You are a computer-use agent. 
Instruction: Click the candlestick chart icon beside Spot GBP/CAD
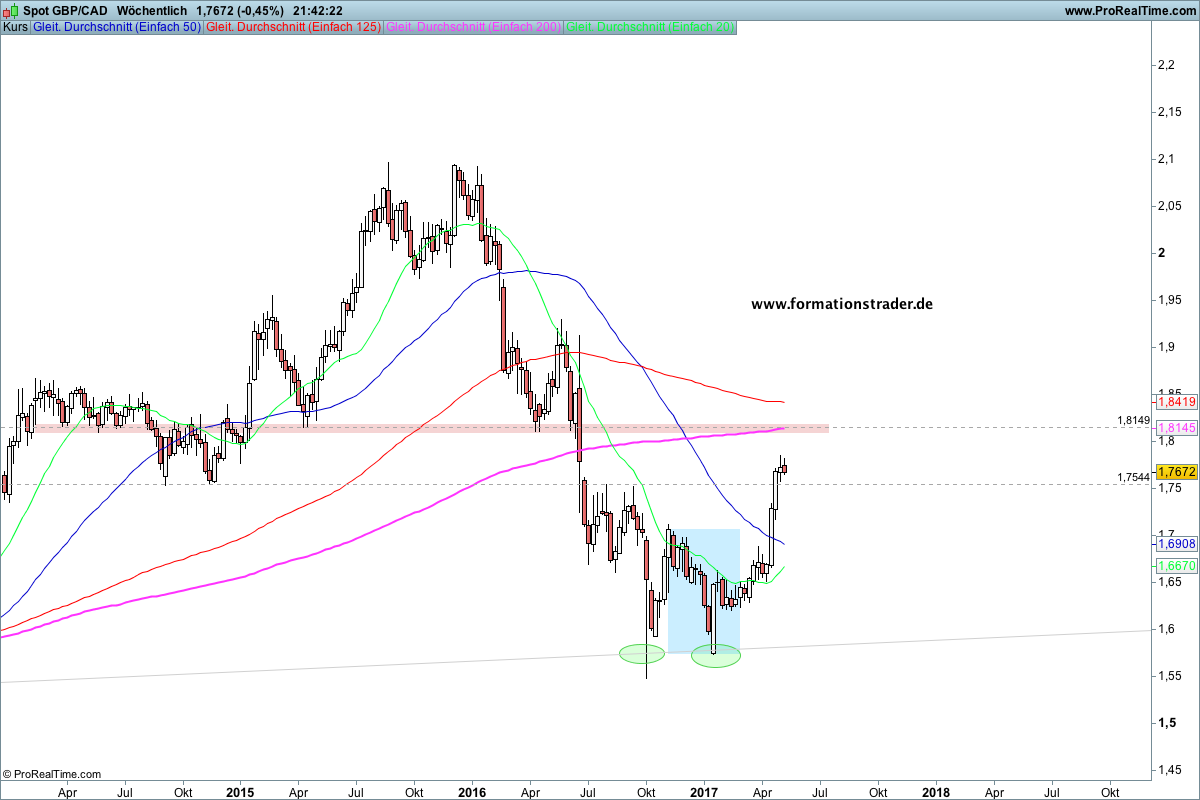11,10
